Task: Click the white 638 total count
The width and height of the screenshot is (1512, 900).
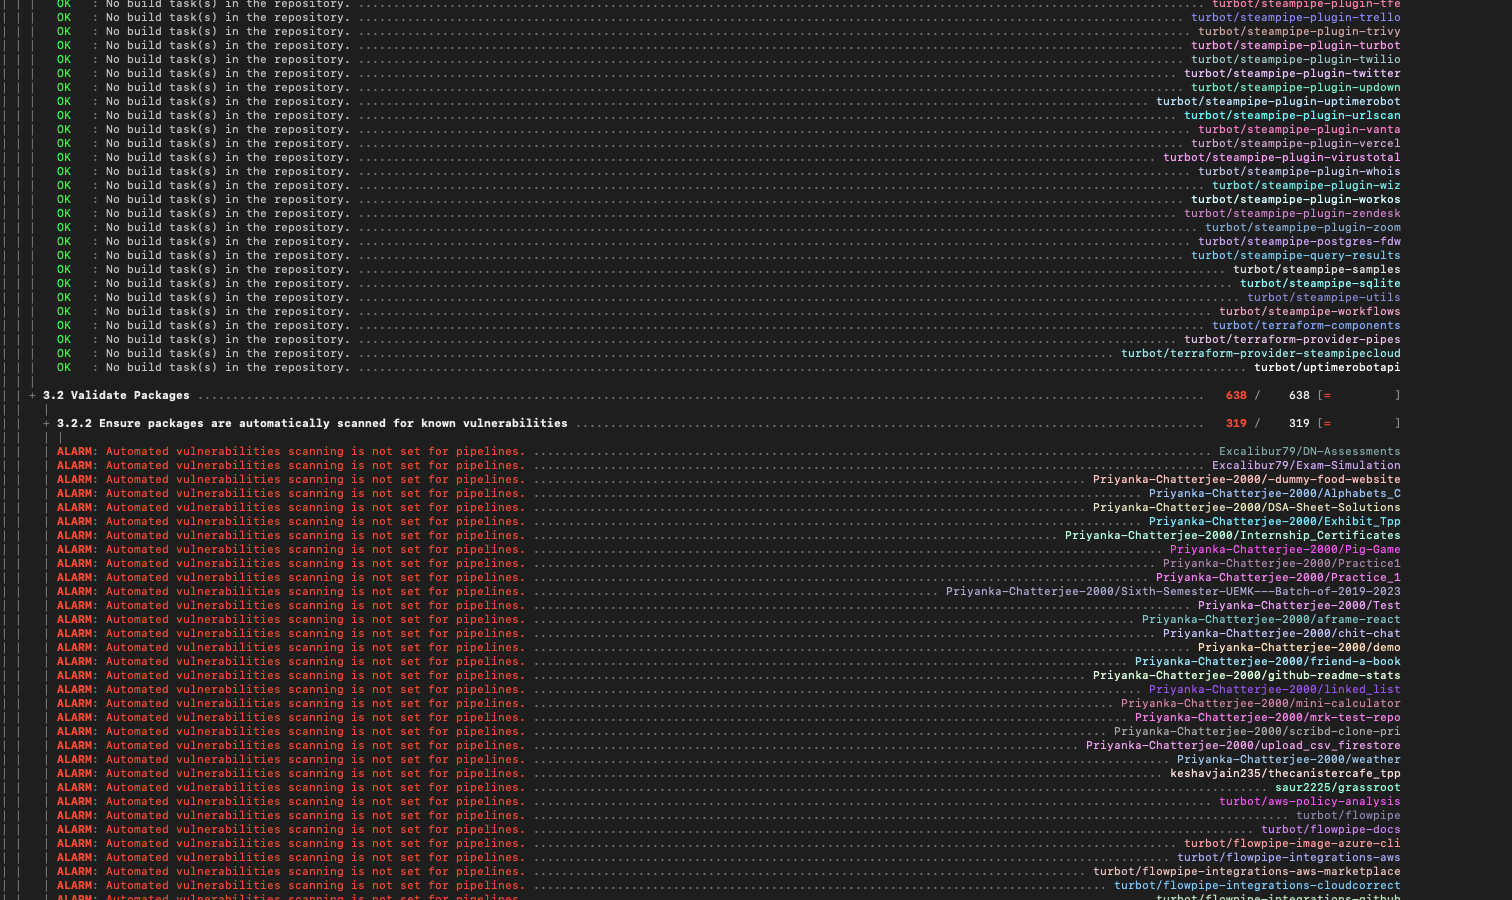Action: pos(1299,396)
